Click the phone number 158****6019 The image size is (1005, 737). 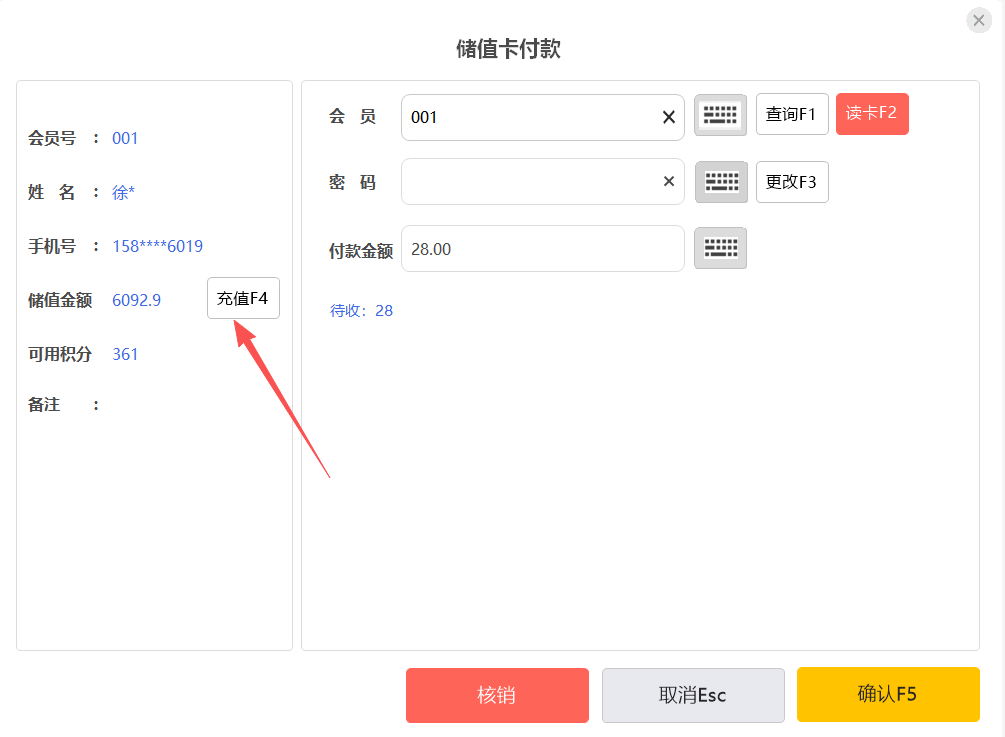click(x=158, y=246)
